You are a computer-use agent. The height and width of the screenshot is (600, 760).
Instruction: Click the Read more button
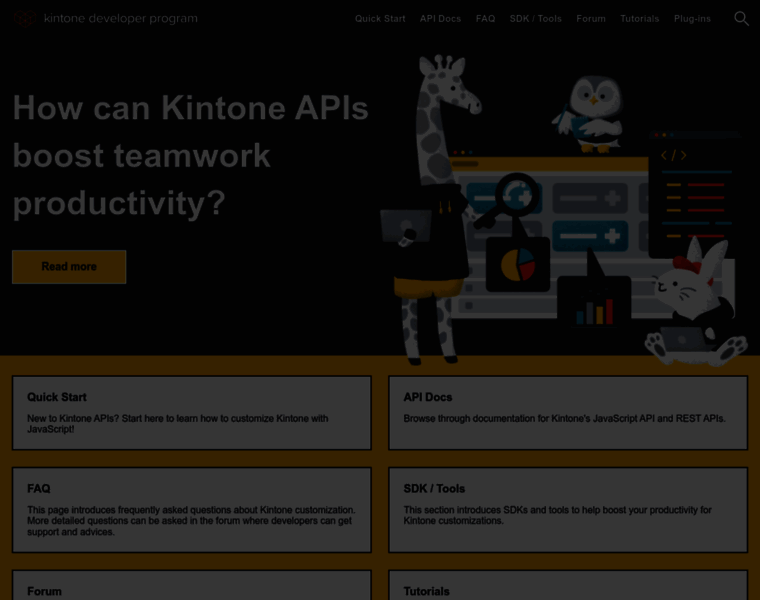[69, 267]
